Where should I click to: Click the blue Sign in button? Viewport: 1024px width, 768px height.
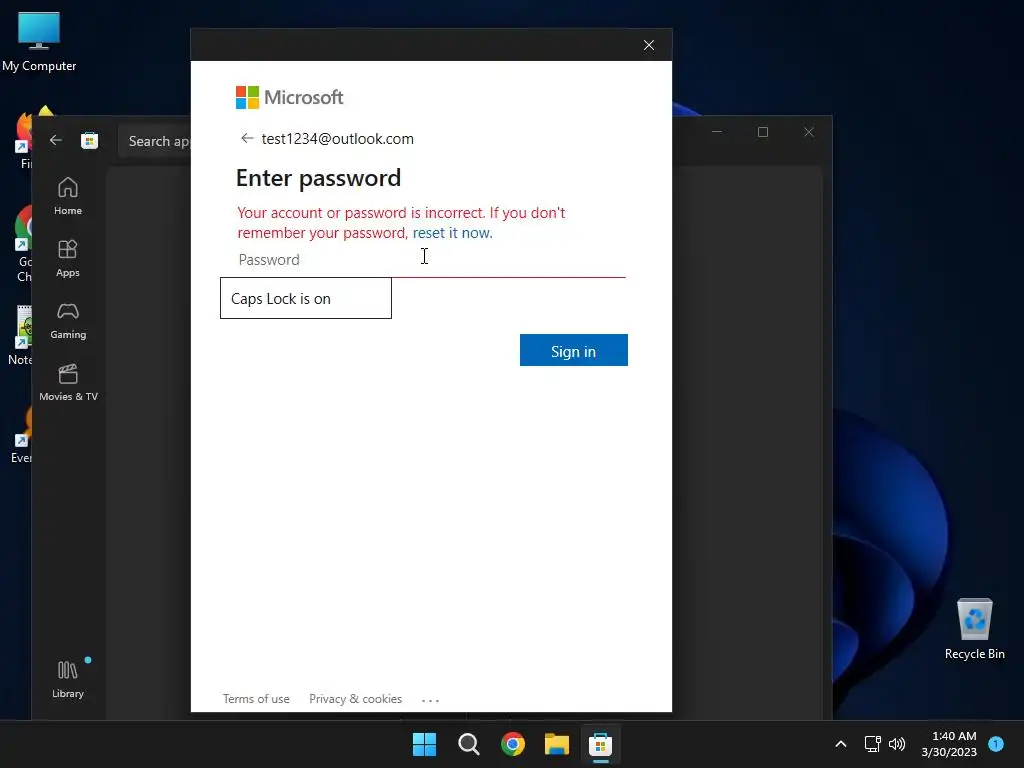click(573, 351)
